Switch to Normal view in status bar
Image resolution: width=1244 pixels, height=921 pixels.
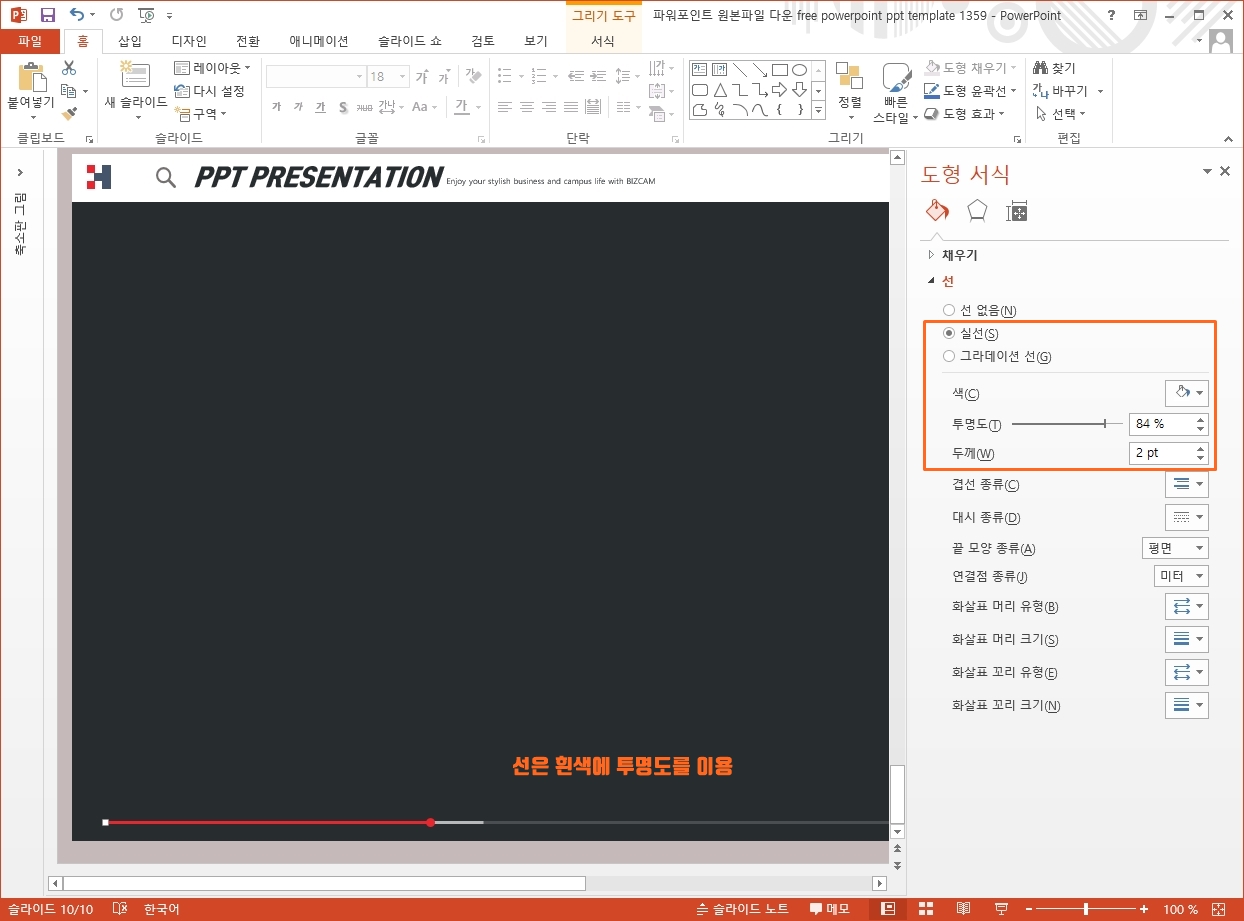point(887,909)
